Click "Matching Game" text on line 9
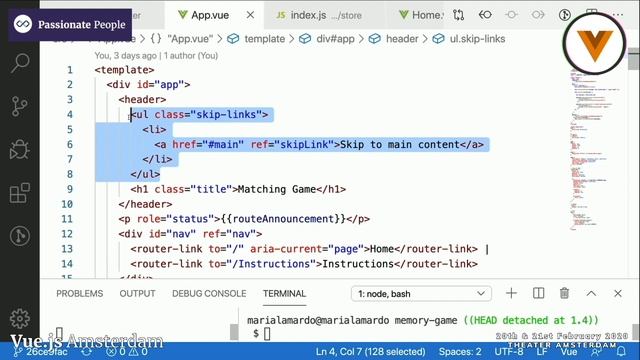 pyautogui.click(x=277, y=189)
